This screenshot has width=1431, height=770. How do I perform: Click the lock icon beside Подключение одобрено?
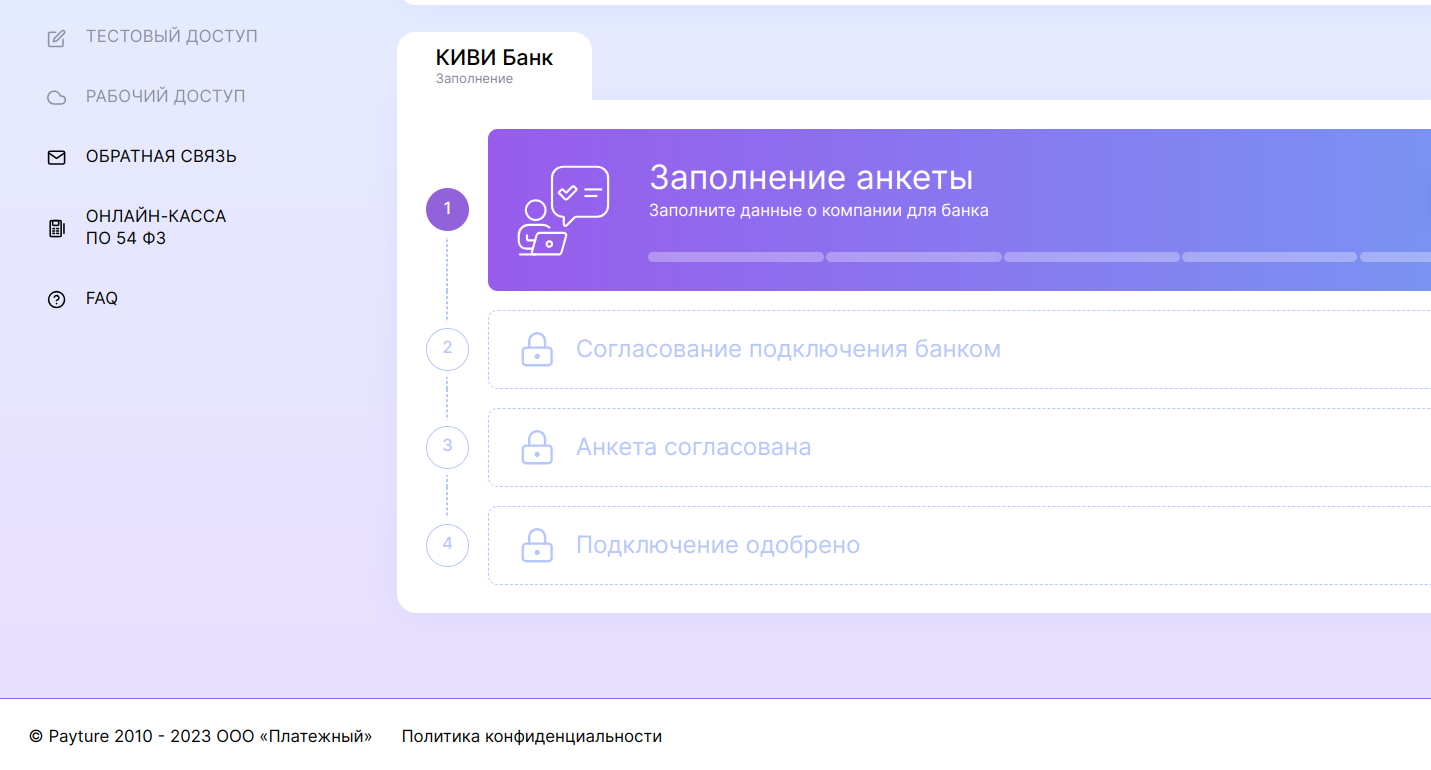coord(537,545)
